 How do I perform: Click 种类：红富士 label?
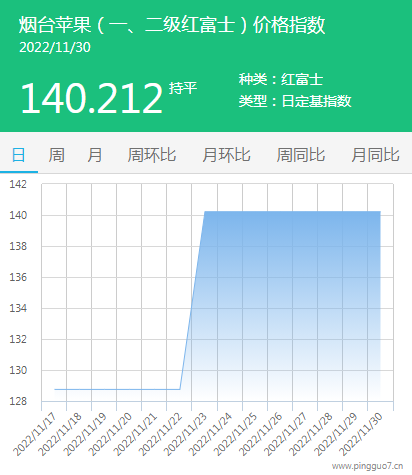[281, 79]
